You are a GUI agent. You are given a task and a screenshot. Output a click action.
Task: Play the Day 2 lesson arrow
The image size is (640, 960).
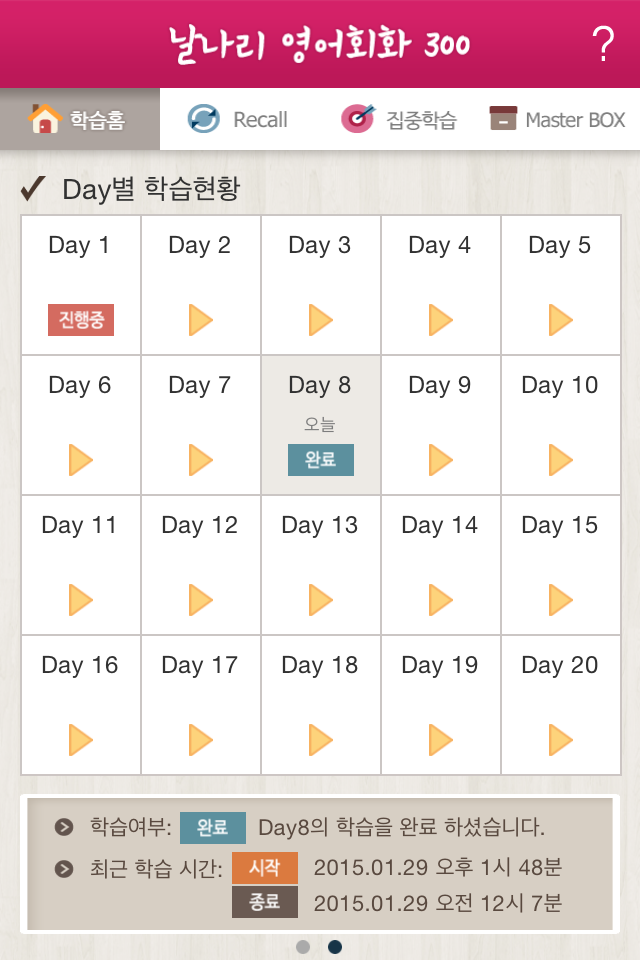(201, 320)
